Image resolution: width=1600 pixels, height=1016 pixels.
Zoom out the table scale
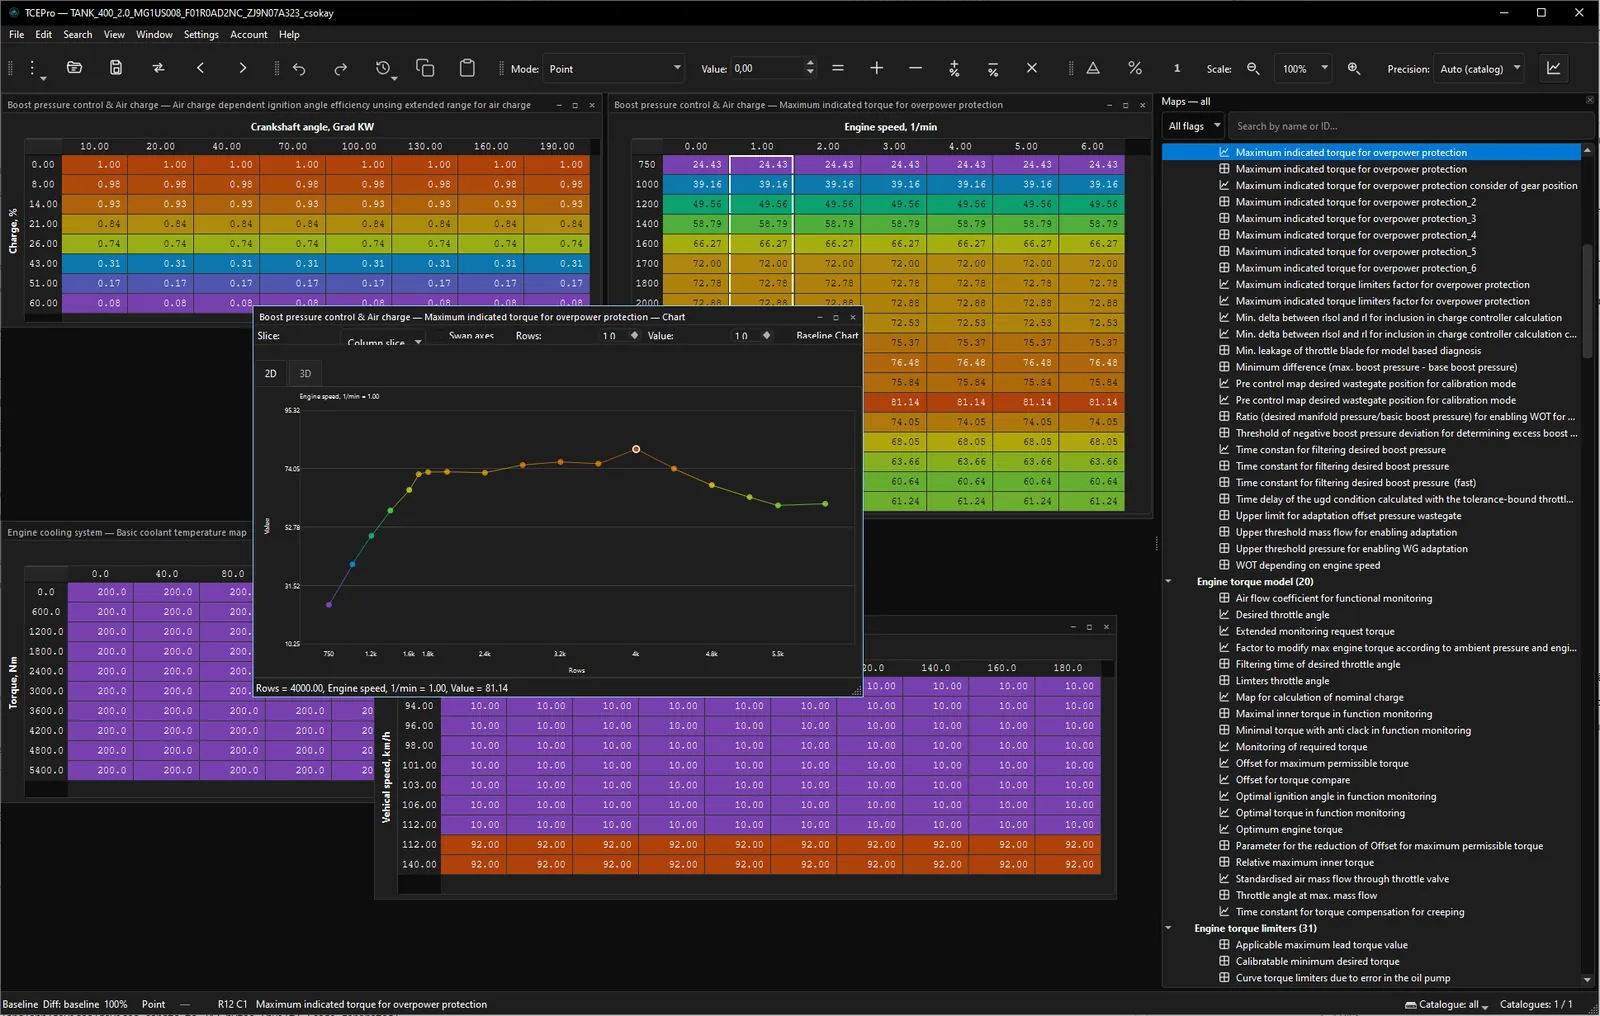[x=1253, y=68]
